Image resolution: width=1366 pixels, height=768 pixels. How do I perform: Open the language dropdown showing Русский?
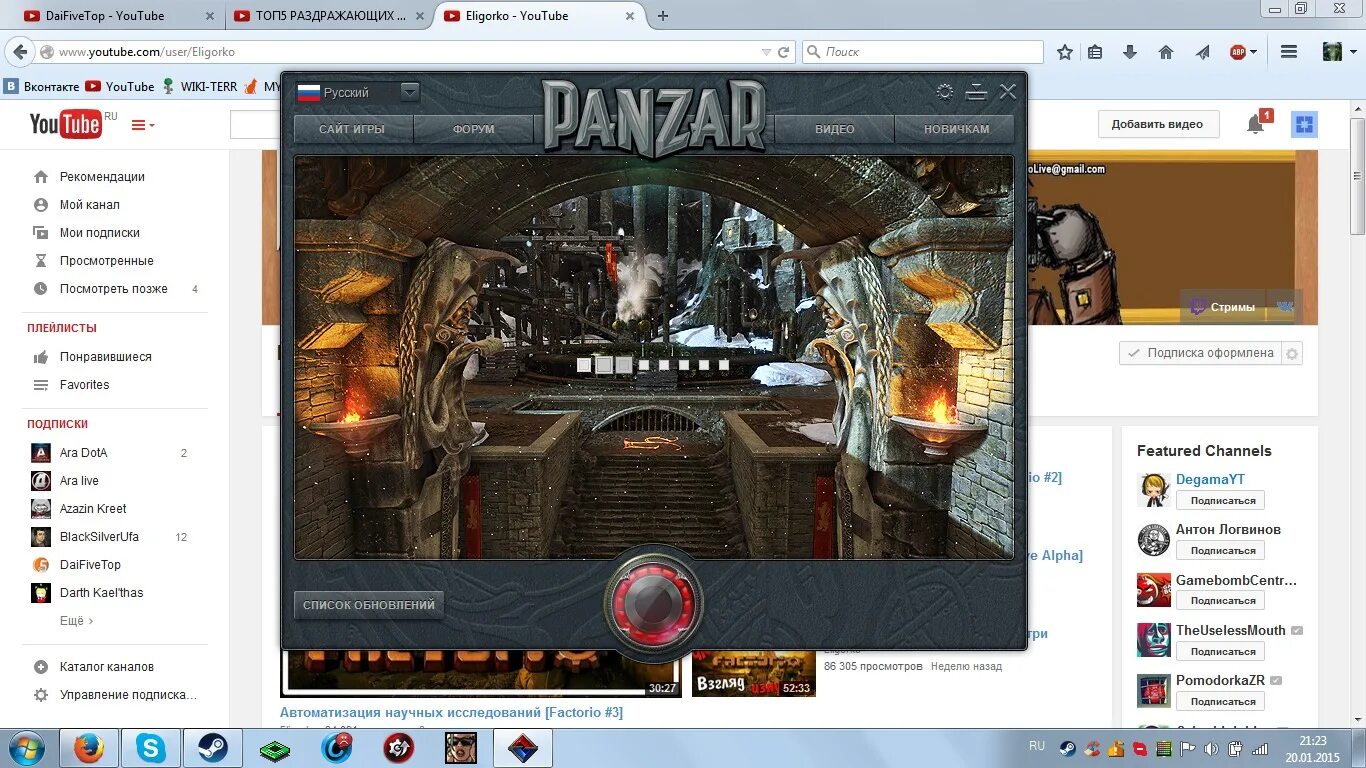(409, 92)
